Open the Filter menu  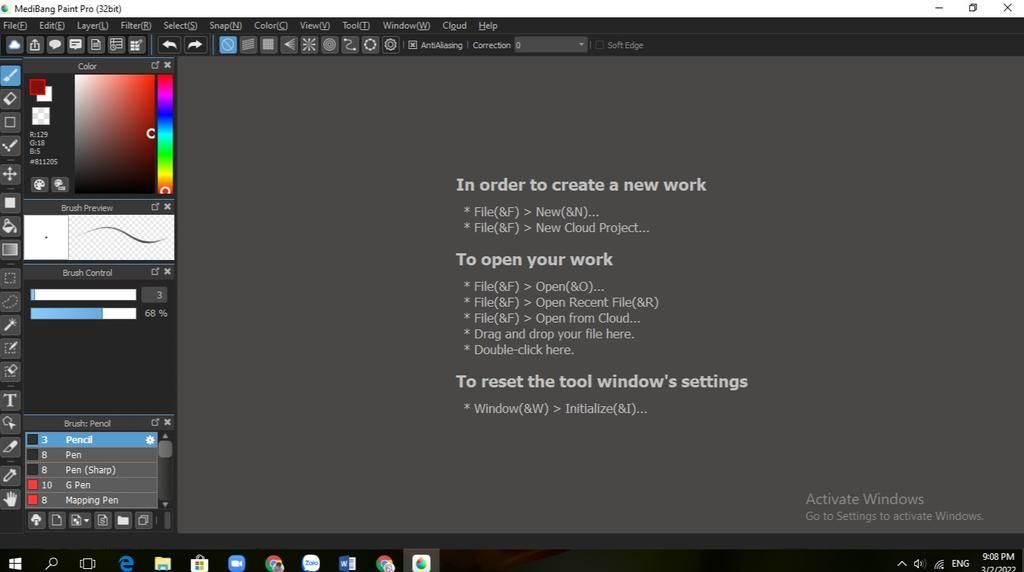(x=136, y=25)
